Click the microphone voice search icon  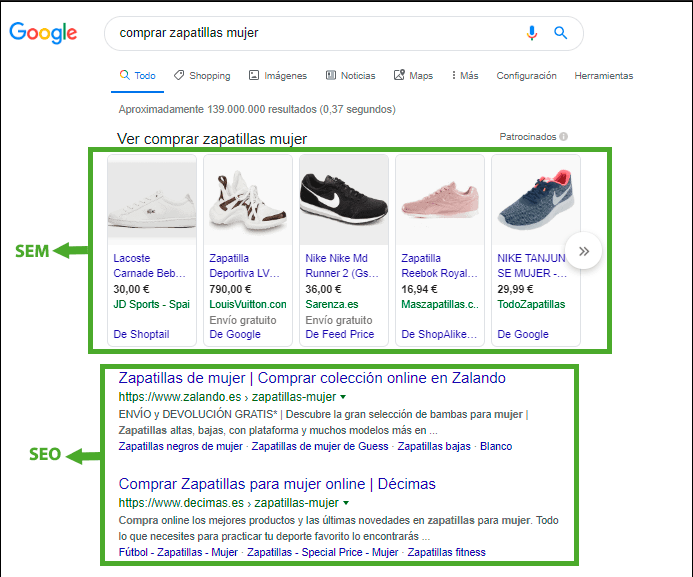tap(532, 33)
